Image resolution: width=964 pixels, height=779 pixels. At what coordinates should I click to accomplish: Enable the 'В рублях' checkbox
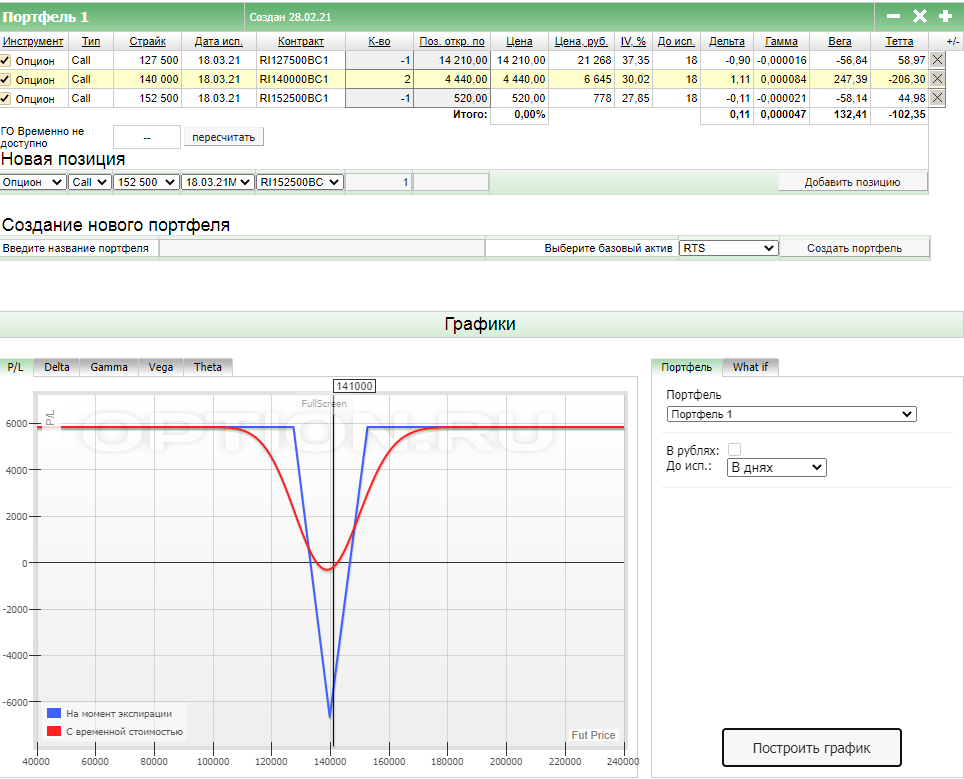[x=734, y=449]
